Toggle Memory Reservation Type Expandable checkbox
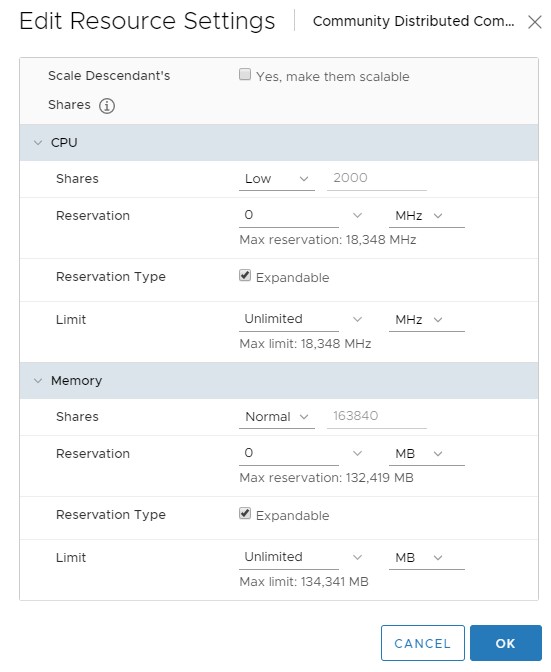Screen dimensions: 551x672 [245, 513]
